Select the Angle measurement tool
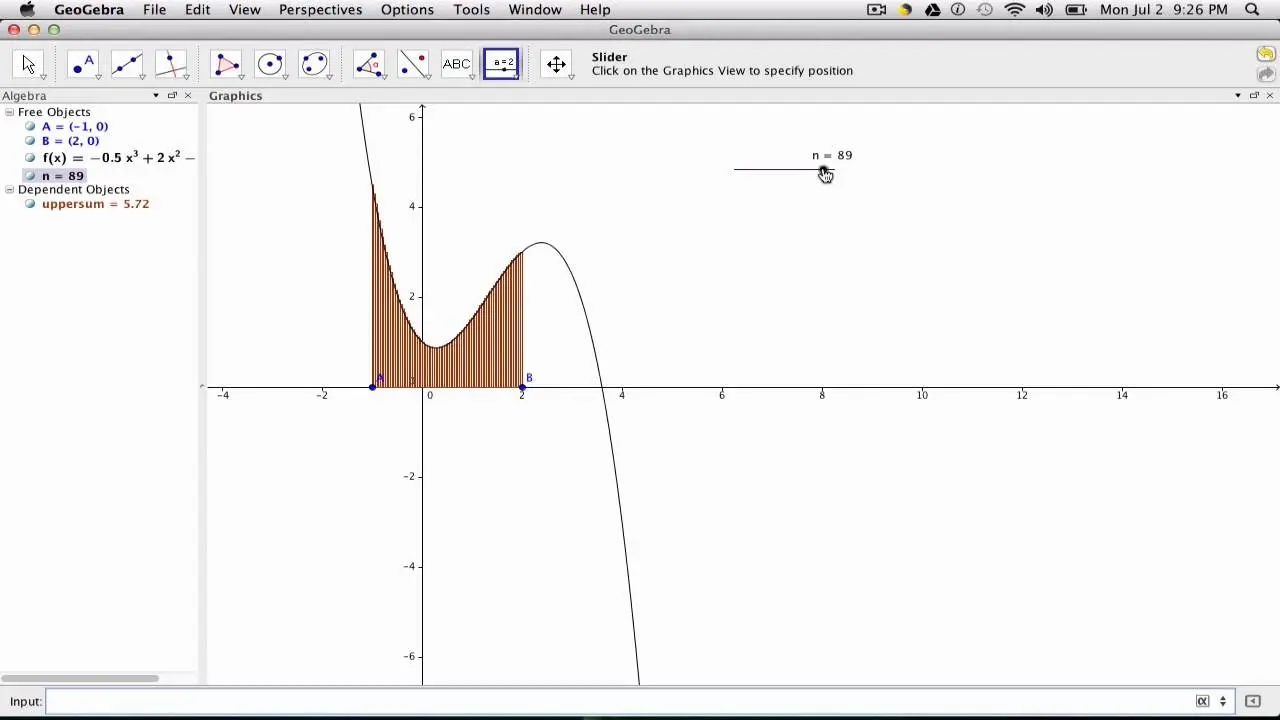Screen dimensions: 1280x720 (x=369, y=64)
